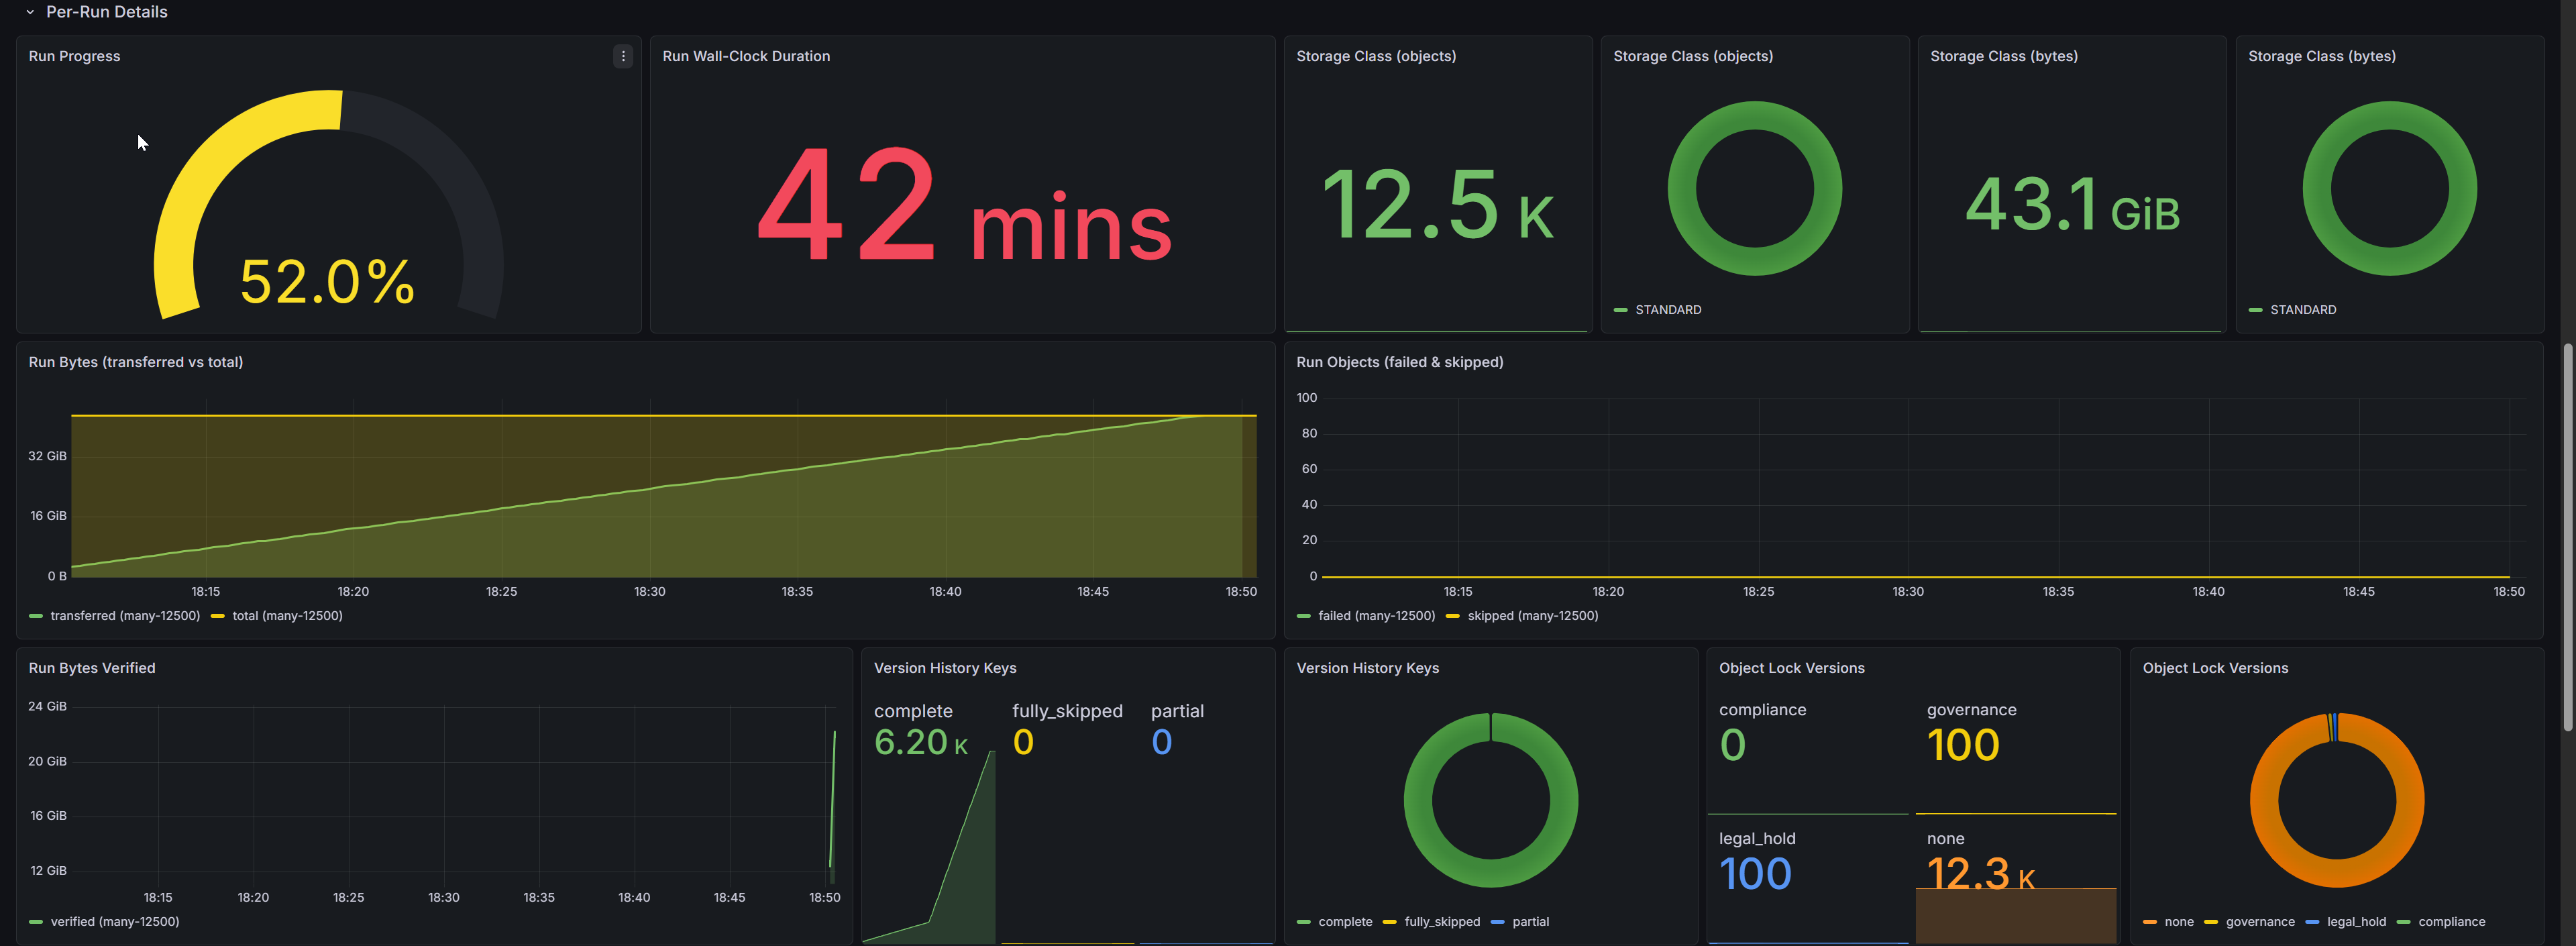
Task: Open the Run Progress panel menu icon
Action: pos(623,56)
